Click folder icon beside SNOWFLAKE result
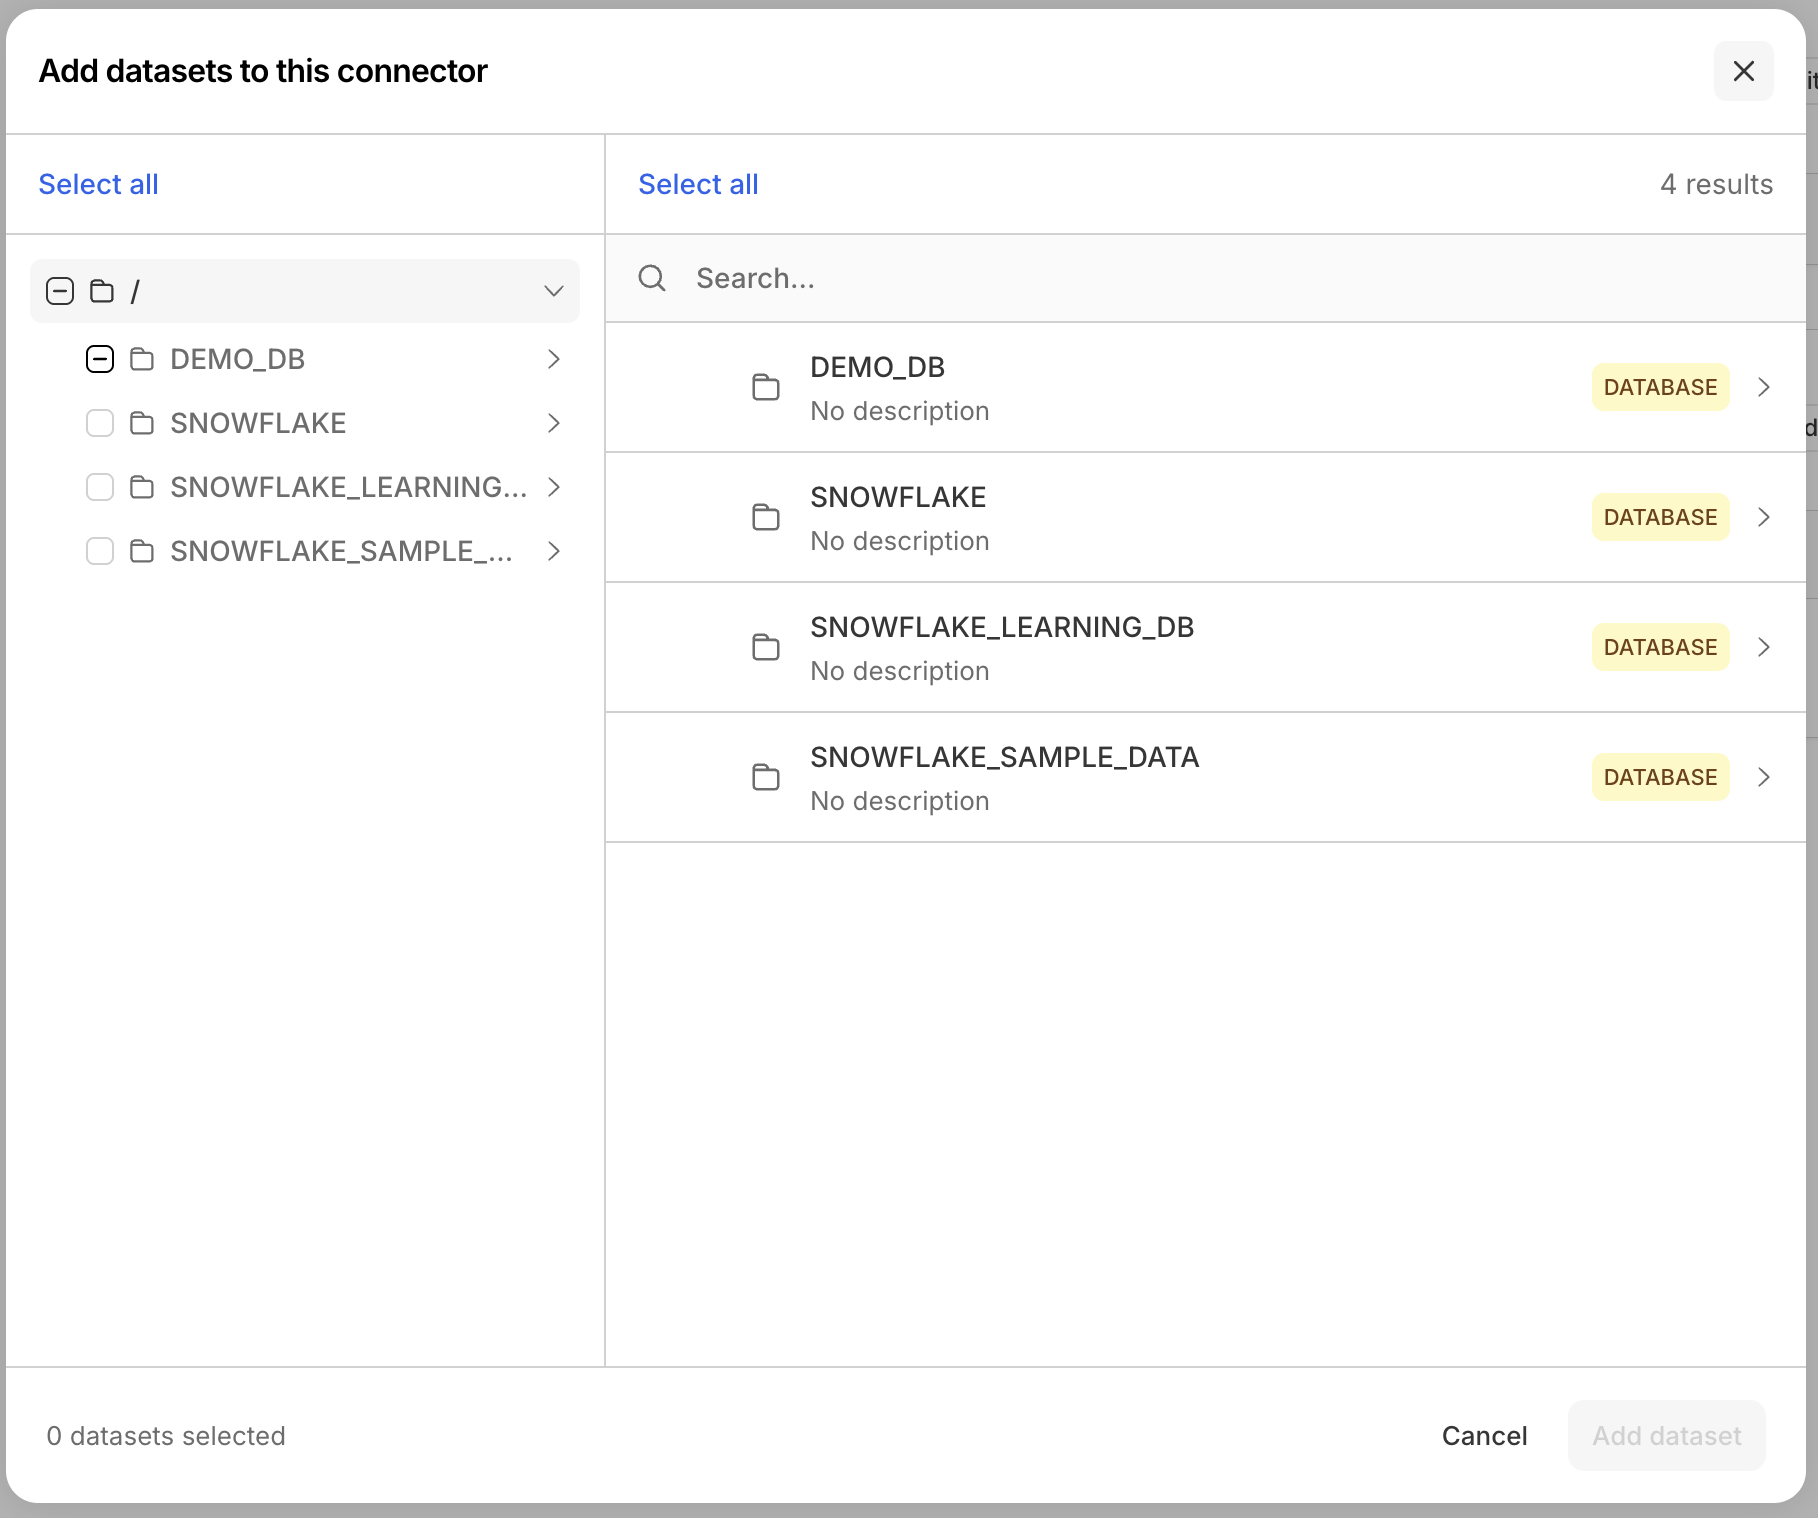The height and width of the screenshot is (1518, 1818). coord(766,517)
